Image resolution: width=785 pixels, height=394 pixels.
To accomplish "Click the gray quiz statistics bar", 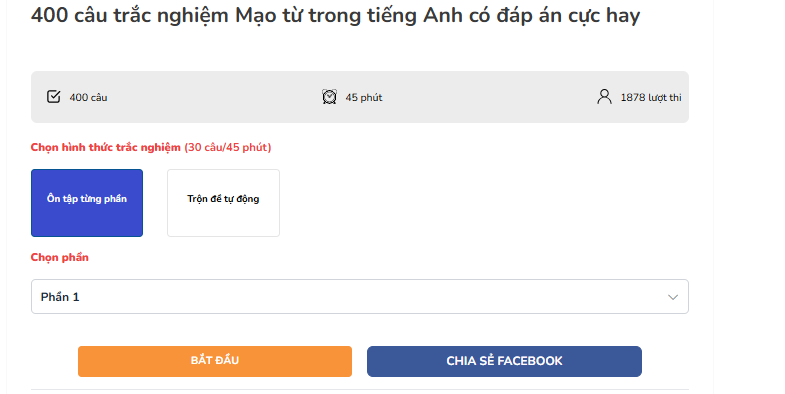I will coord(360,97).
